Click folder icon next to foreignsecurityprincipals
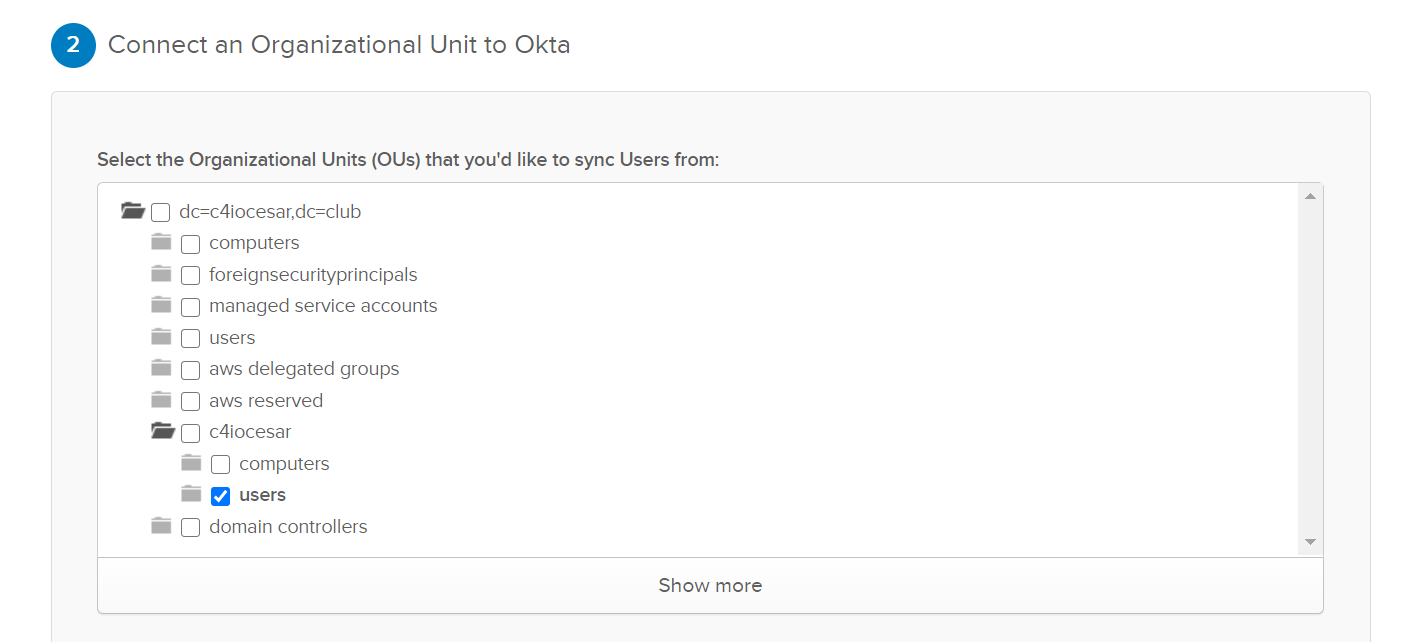 pos(161,274)
